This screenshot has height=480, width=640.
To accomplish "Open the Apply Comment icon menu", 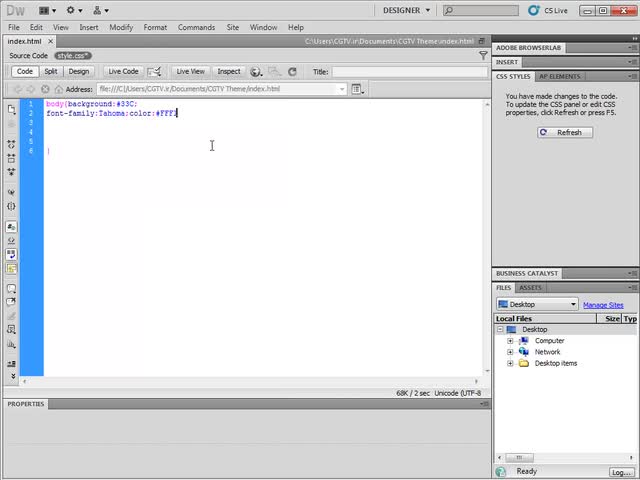I will [x=11, y=289].
